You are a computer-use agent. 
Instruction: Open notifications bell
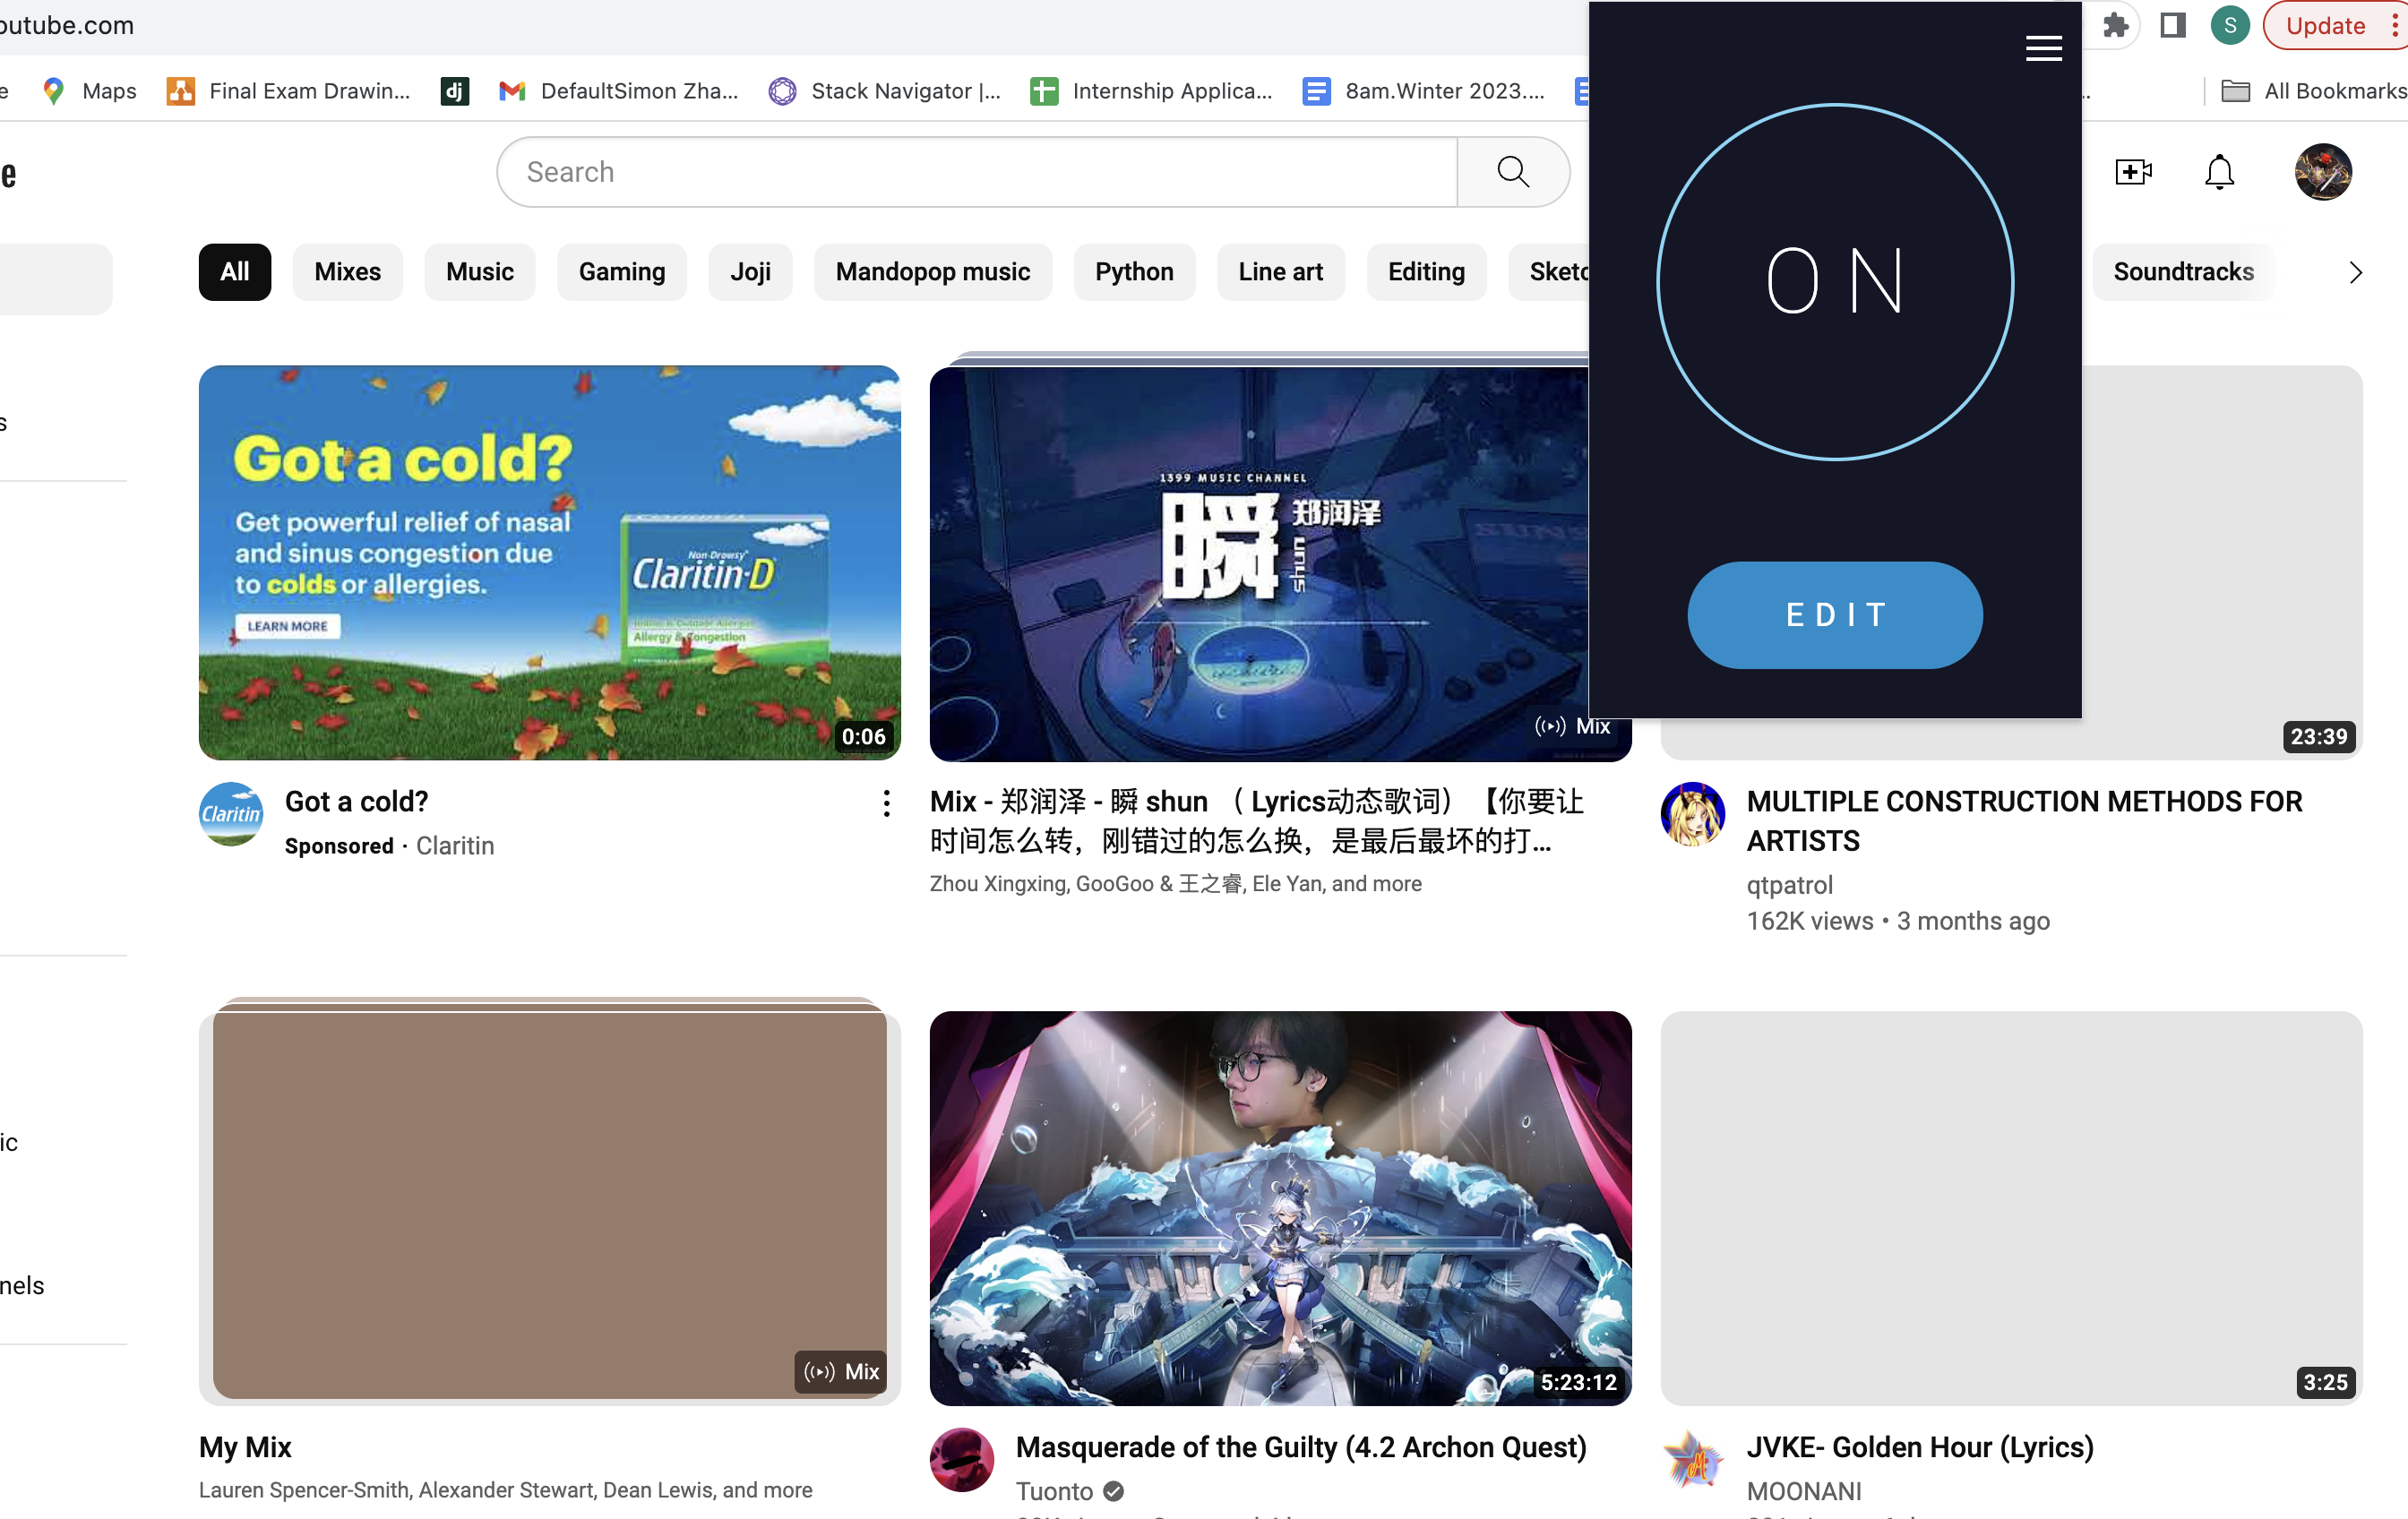tap(2219, 172)
